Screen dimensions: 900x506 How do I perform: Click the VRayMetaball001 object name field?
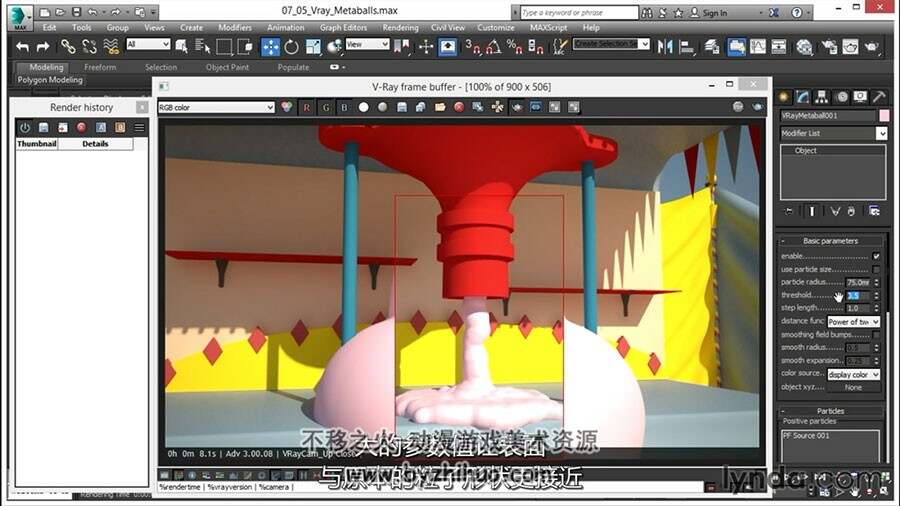pyautogui.click(x=828, y=115)
